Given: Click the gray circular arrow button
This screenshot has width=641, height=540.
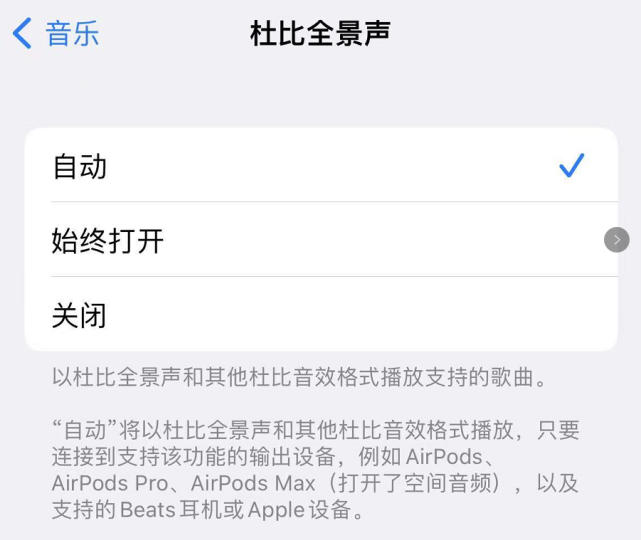Looking at the screenshot, I should (x=616, y=240).
